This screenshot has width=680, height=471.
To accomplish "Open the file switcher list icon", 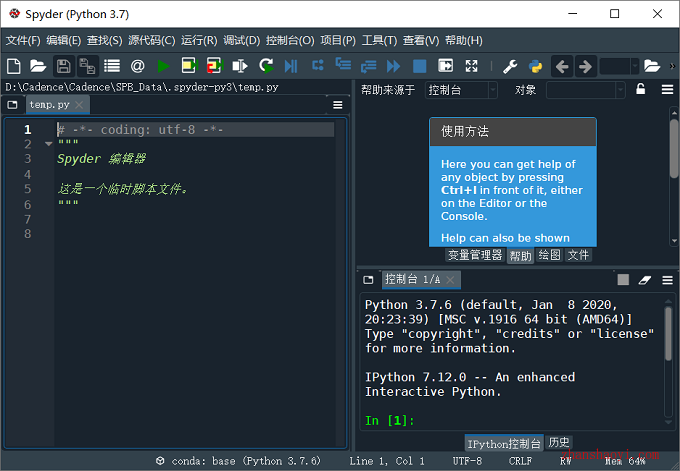I will [112, 66].
